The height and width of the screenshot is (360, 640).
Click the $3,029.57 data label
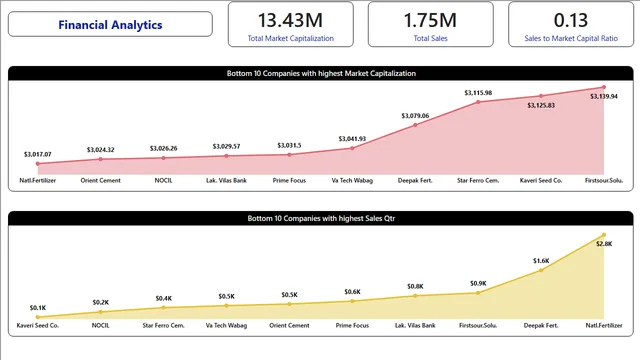tap(226, 146)
